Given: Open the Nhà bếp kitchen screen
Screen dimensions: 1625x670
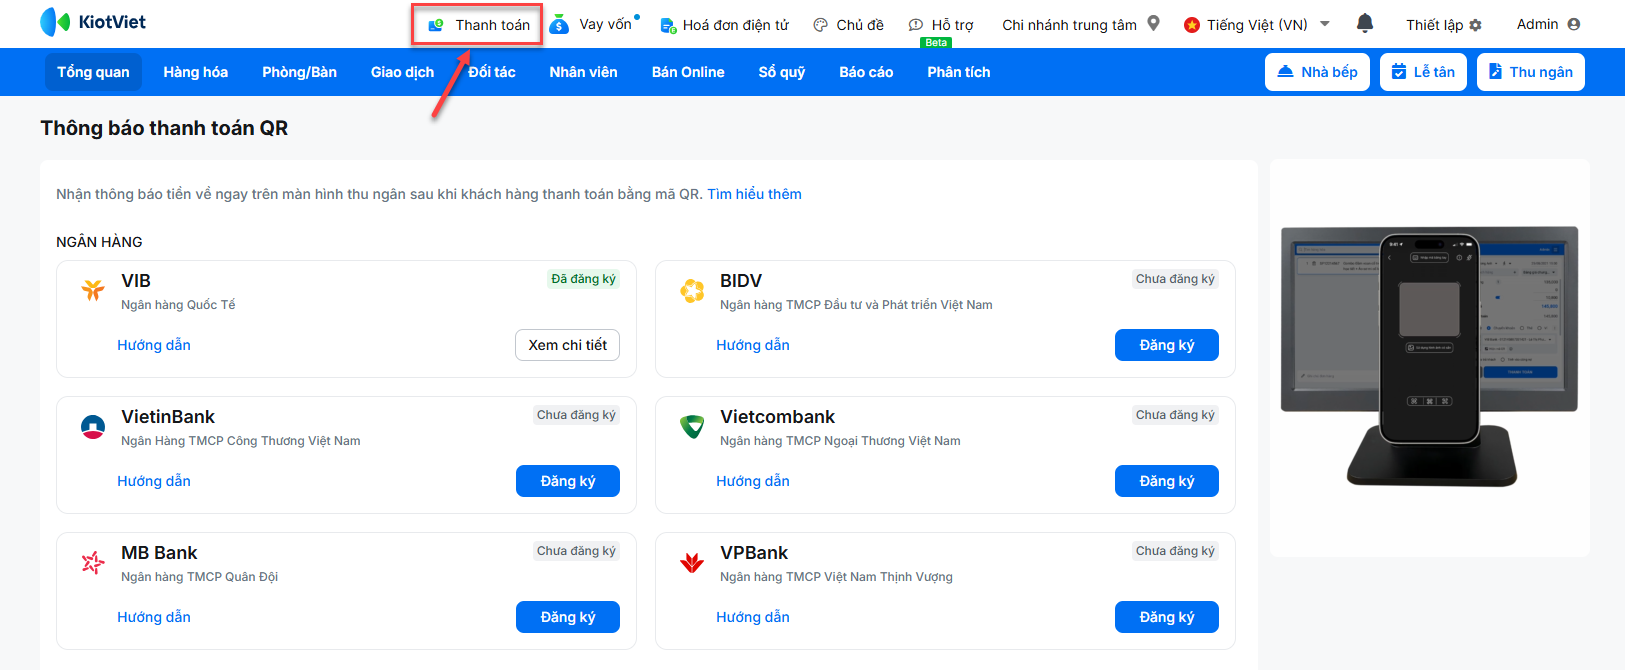Looking at the screenshot, I should click(x=1317, y=72).
